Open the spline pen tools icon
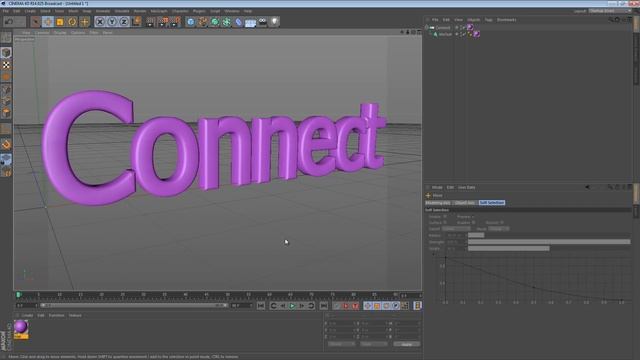 [202, 22]
